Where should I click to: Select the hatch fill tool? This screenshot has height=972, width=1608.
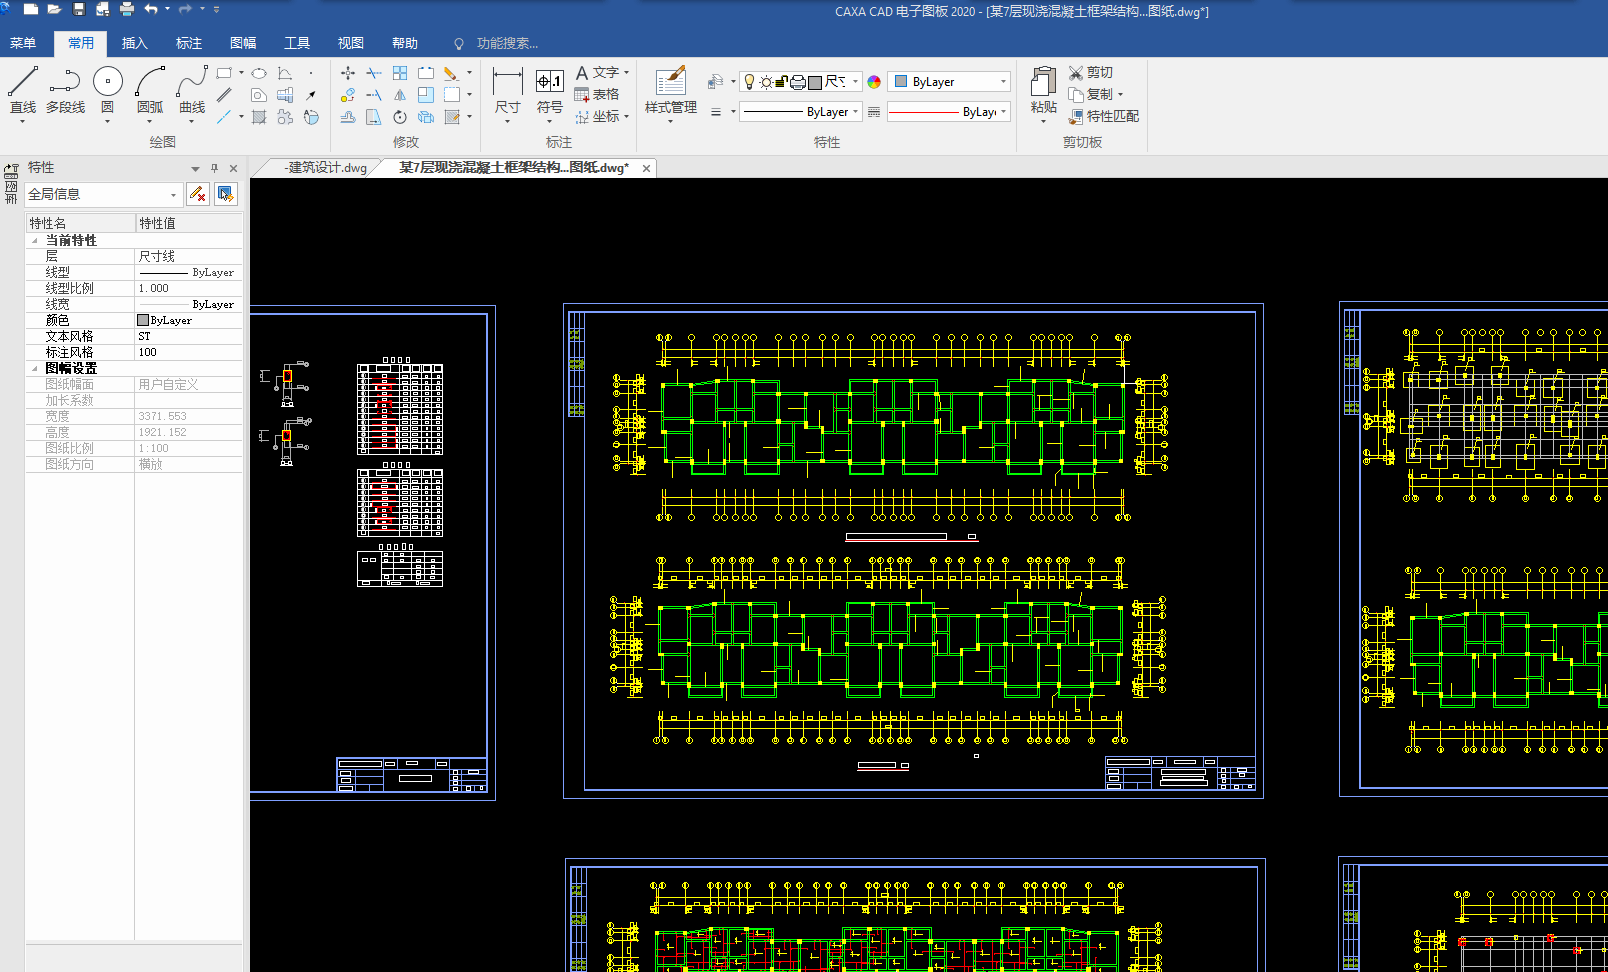(x=259, y=117)
